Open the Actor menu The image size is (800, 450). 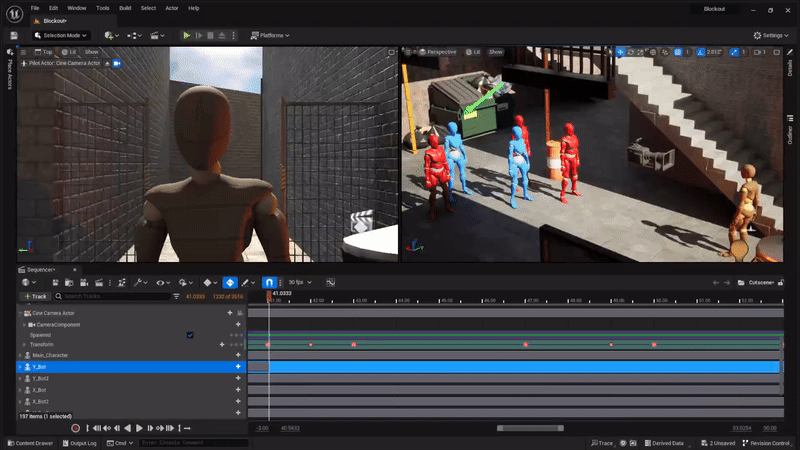171,8
